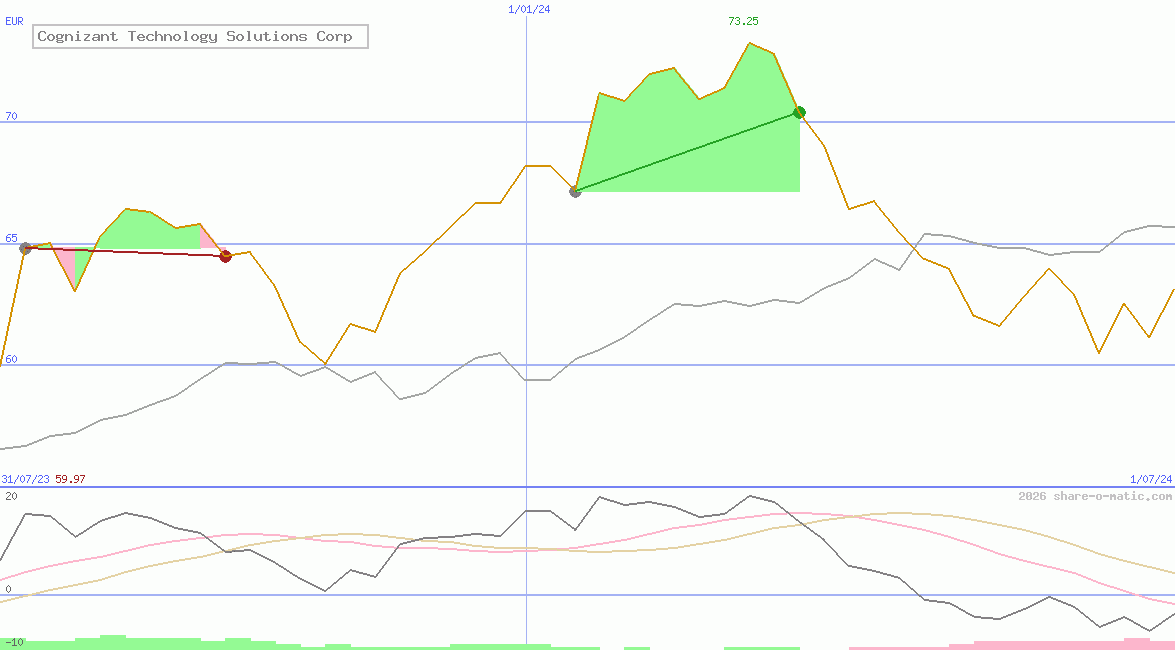This screenshot has height=650, width=1175.
Task: Click the 70 price axis label
Action: pos(11,116)
